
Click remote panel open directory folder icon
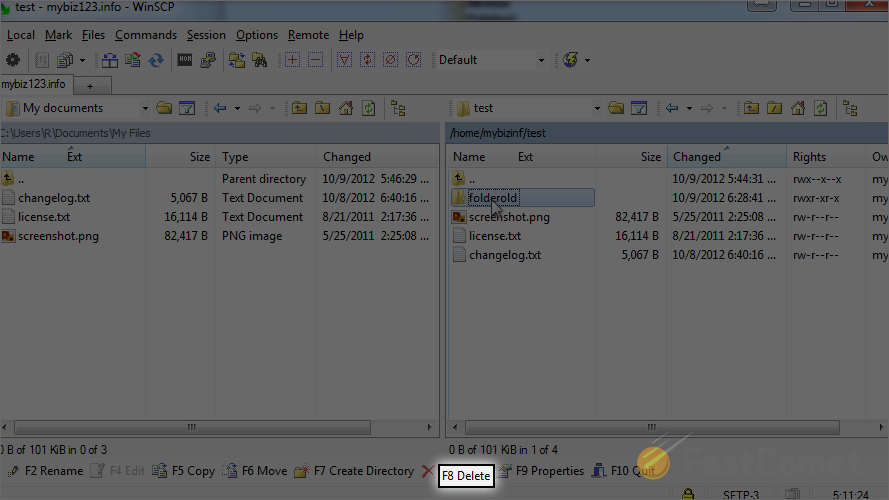(616, 108)
